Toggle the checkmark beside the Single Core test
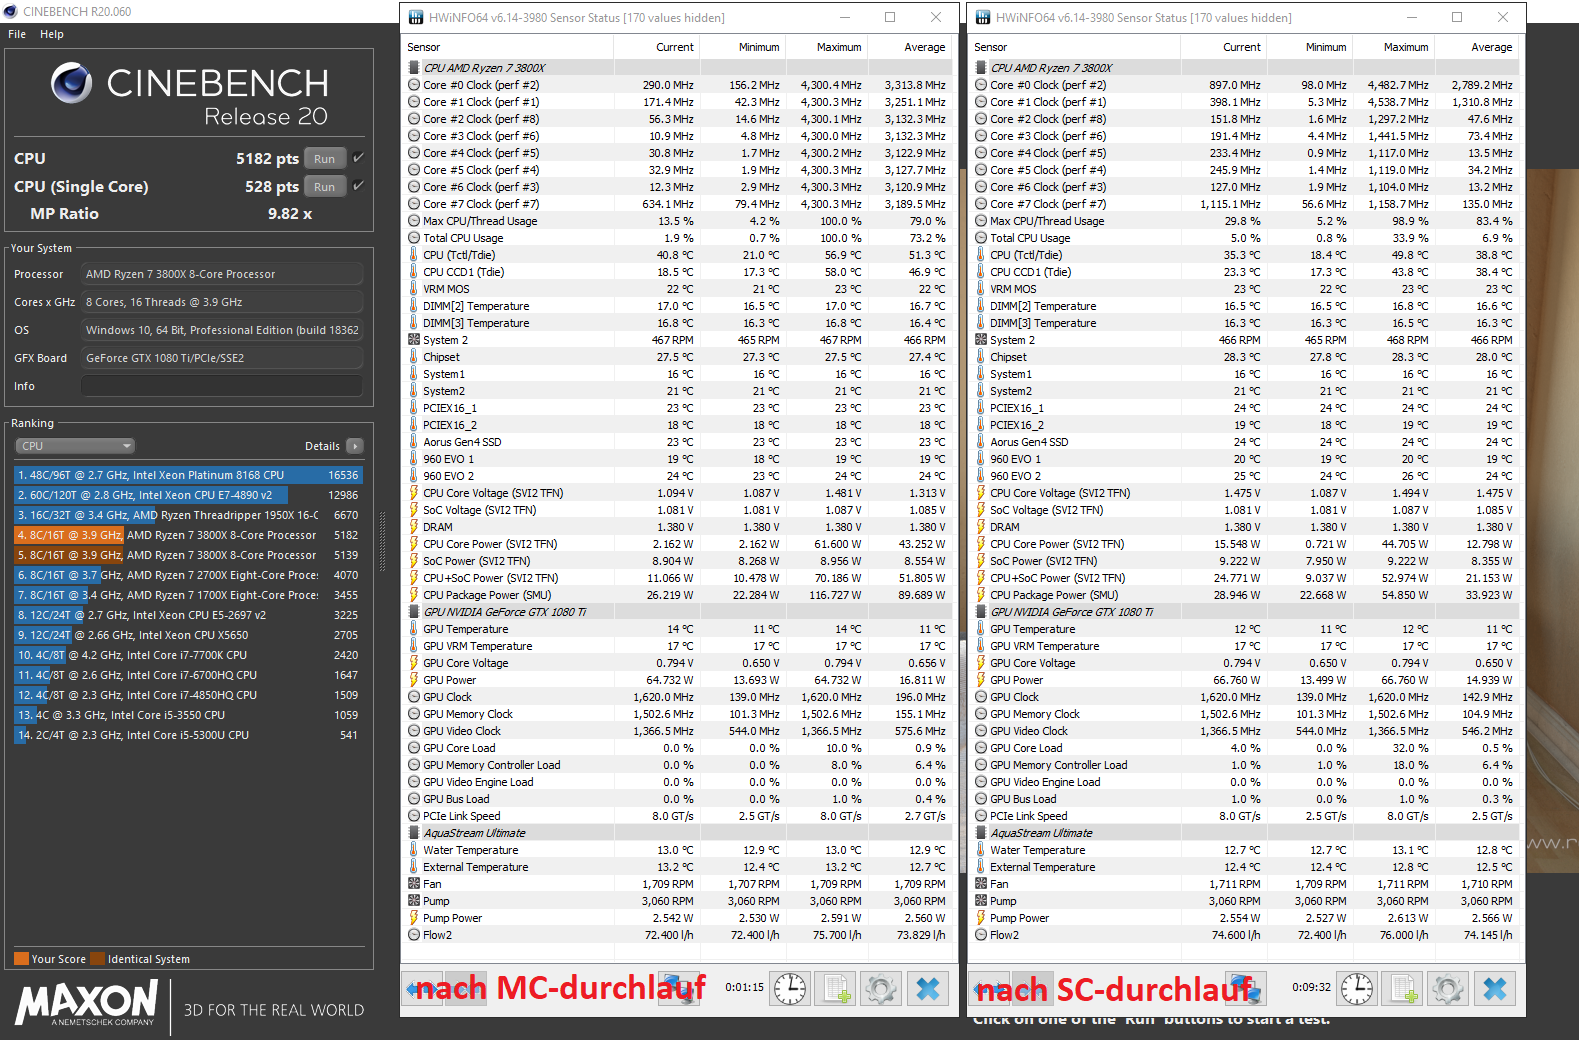Screen dimensions: 1579x1040 pyautogui.click(x=359, y=186)
